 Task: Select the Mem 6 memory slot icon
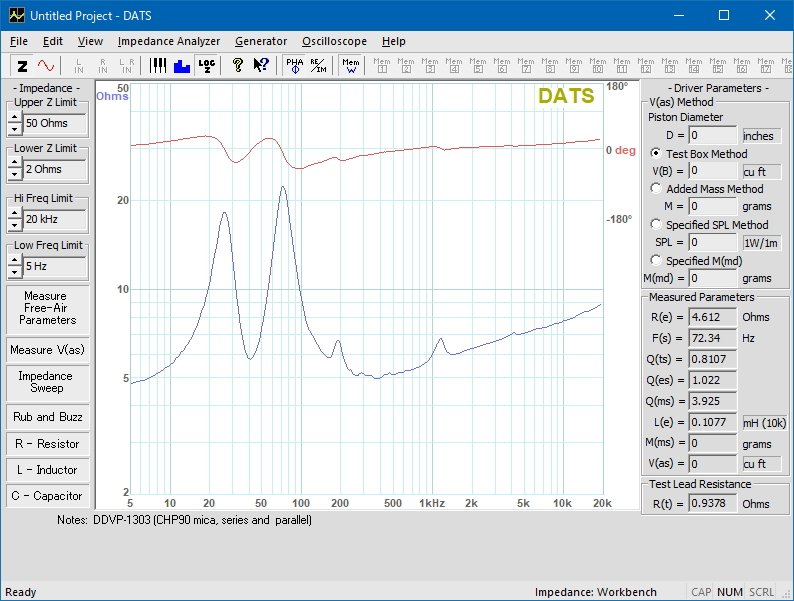coord(501,66)
